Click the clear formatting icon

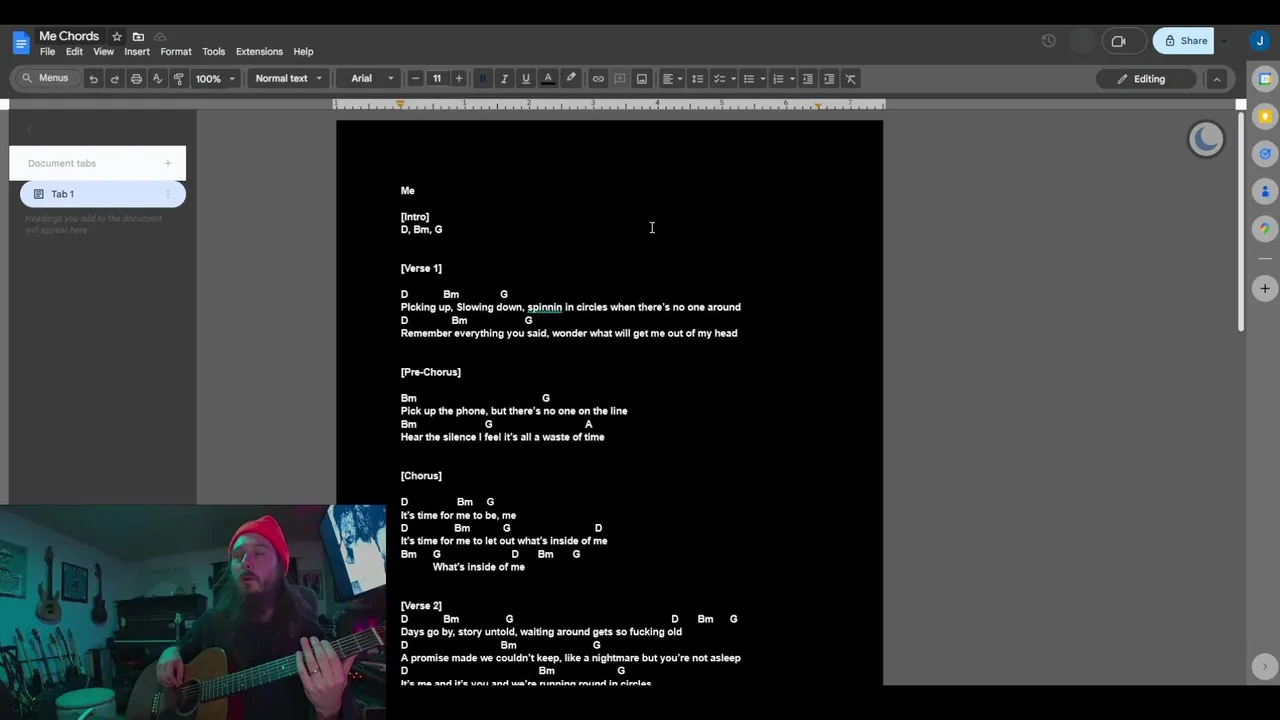[x=851, y=79]
